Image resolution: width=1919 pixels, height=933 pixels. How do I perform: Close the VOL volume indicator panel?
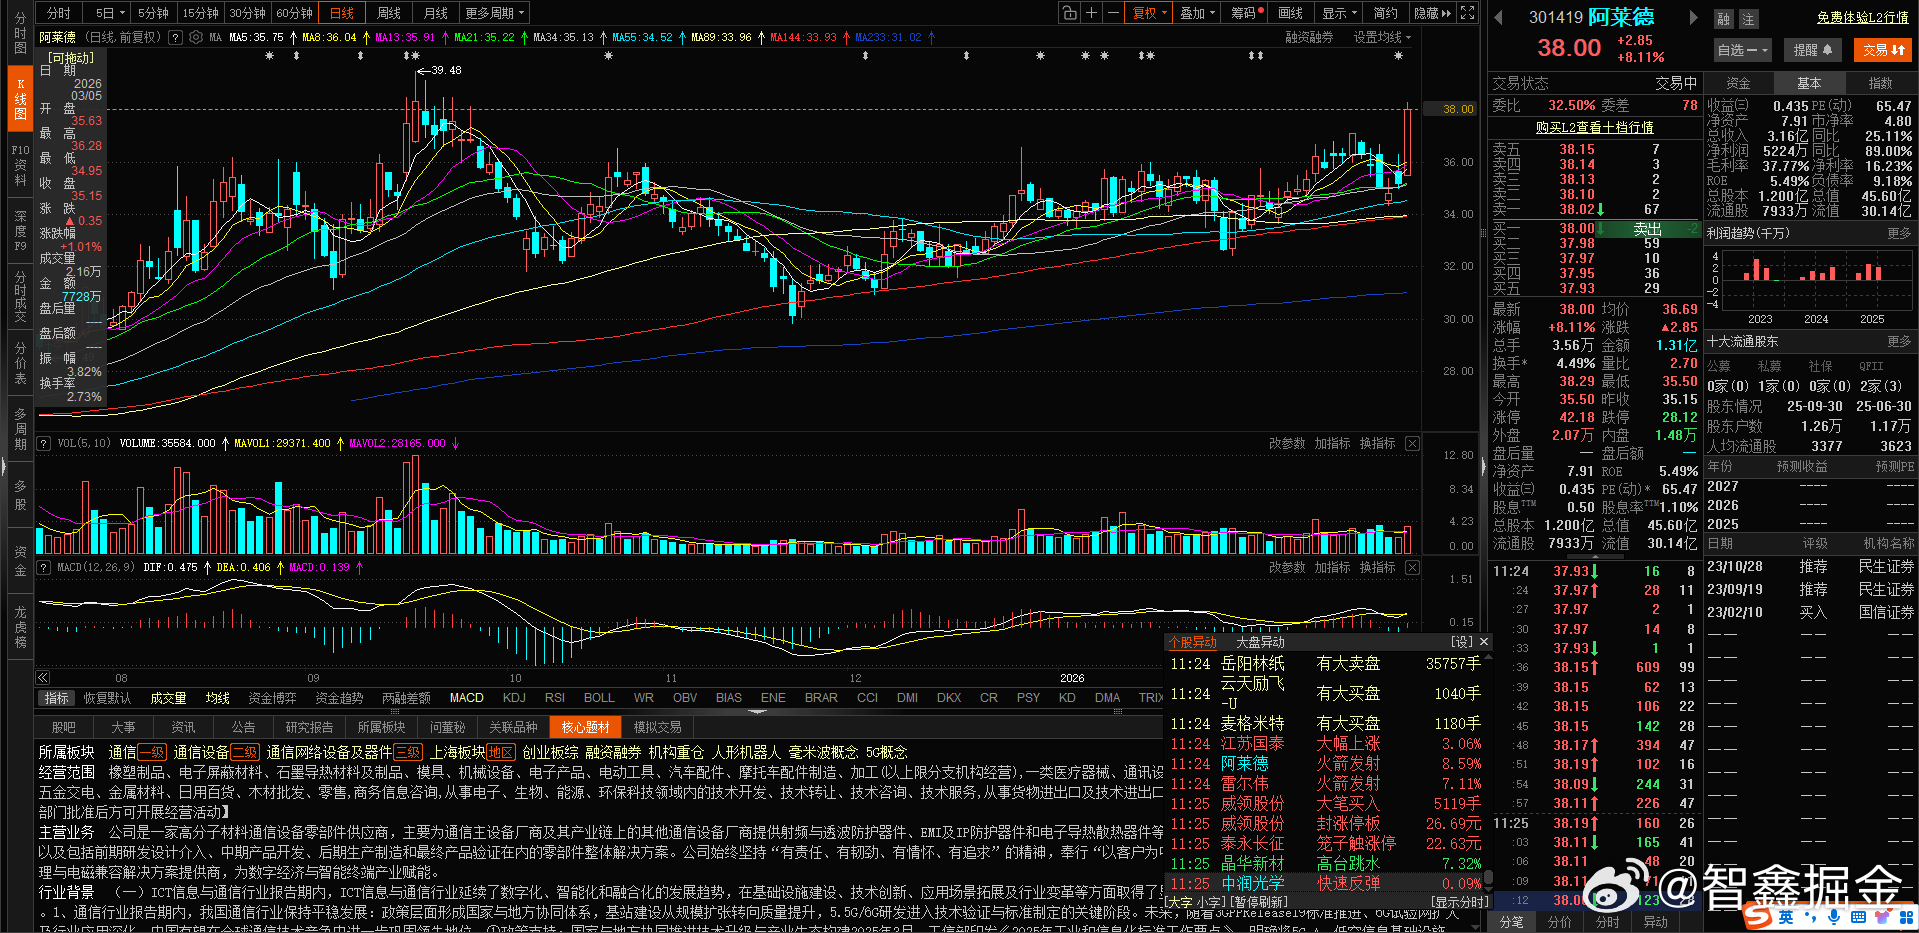coord(1412,443)
